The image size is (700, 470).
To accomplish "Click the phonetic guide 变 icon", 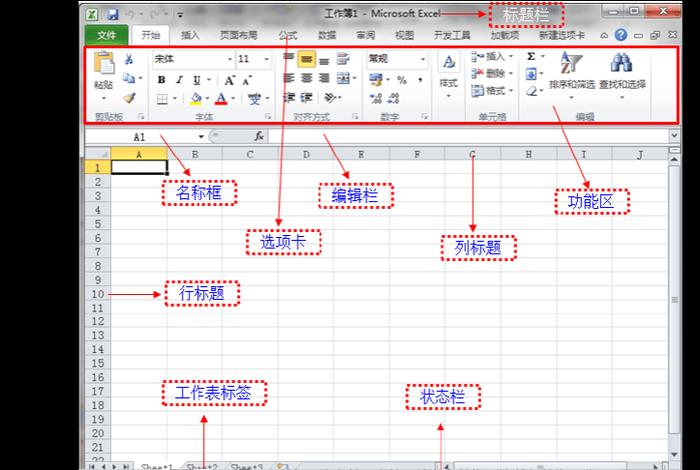I will 254,99.
